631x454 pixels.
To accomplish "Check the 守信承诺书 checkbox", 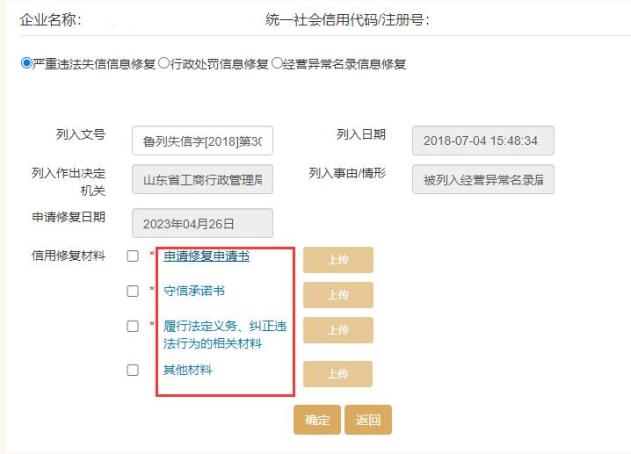I will [x=133, y=291].
